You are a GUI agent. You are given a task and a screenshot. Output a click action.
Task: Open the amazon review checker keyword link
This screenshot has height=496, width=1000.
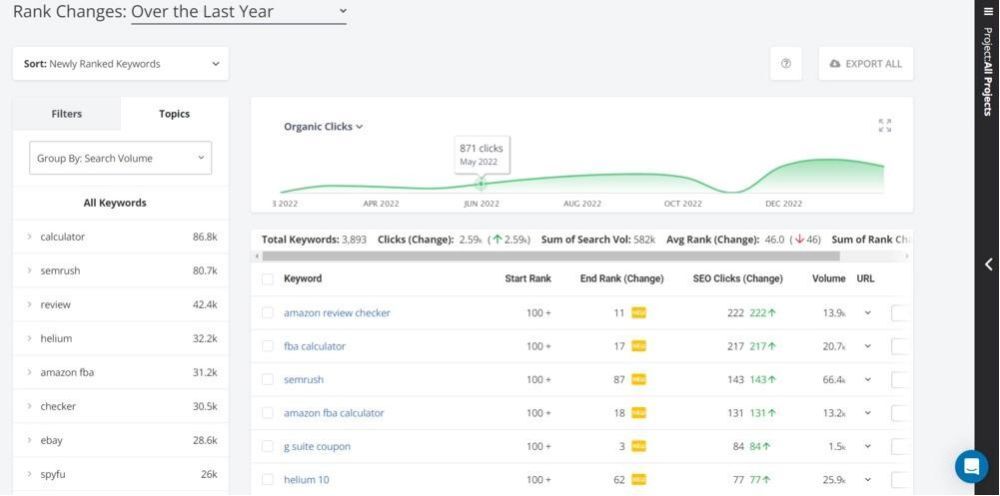[x=337, y=313]
